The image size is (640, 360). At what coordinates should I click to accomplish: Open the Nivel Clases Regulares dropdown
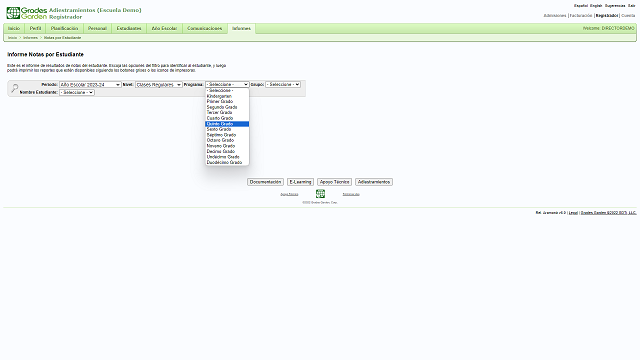(159, 84)
